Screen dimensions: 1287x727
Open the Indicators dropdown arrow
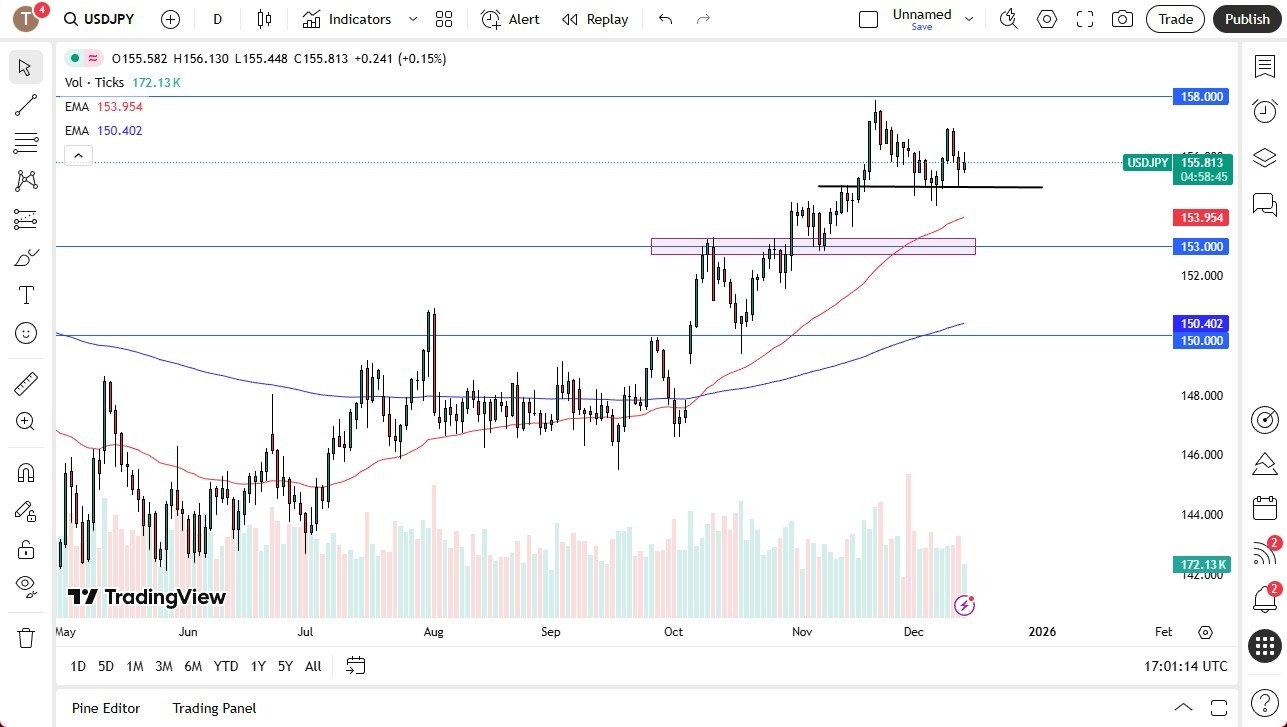pos(411,19)
